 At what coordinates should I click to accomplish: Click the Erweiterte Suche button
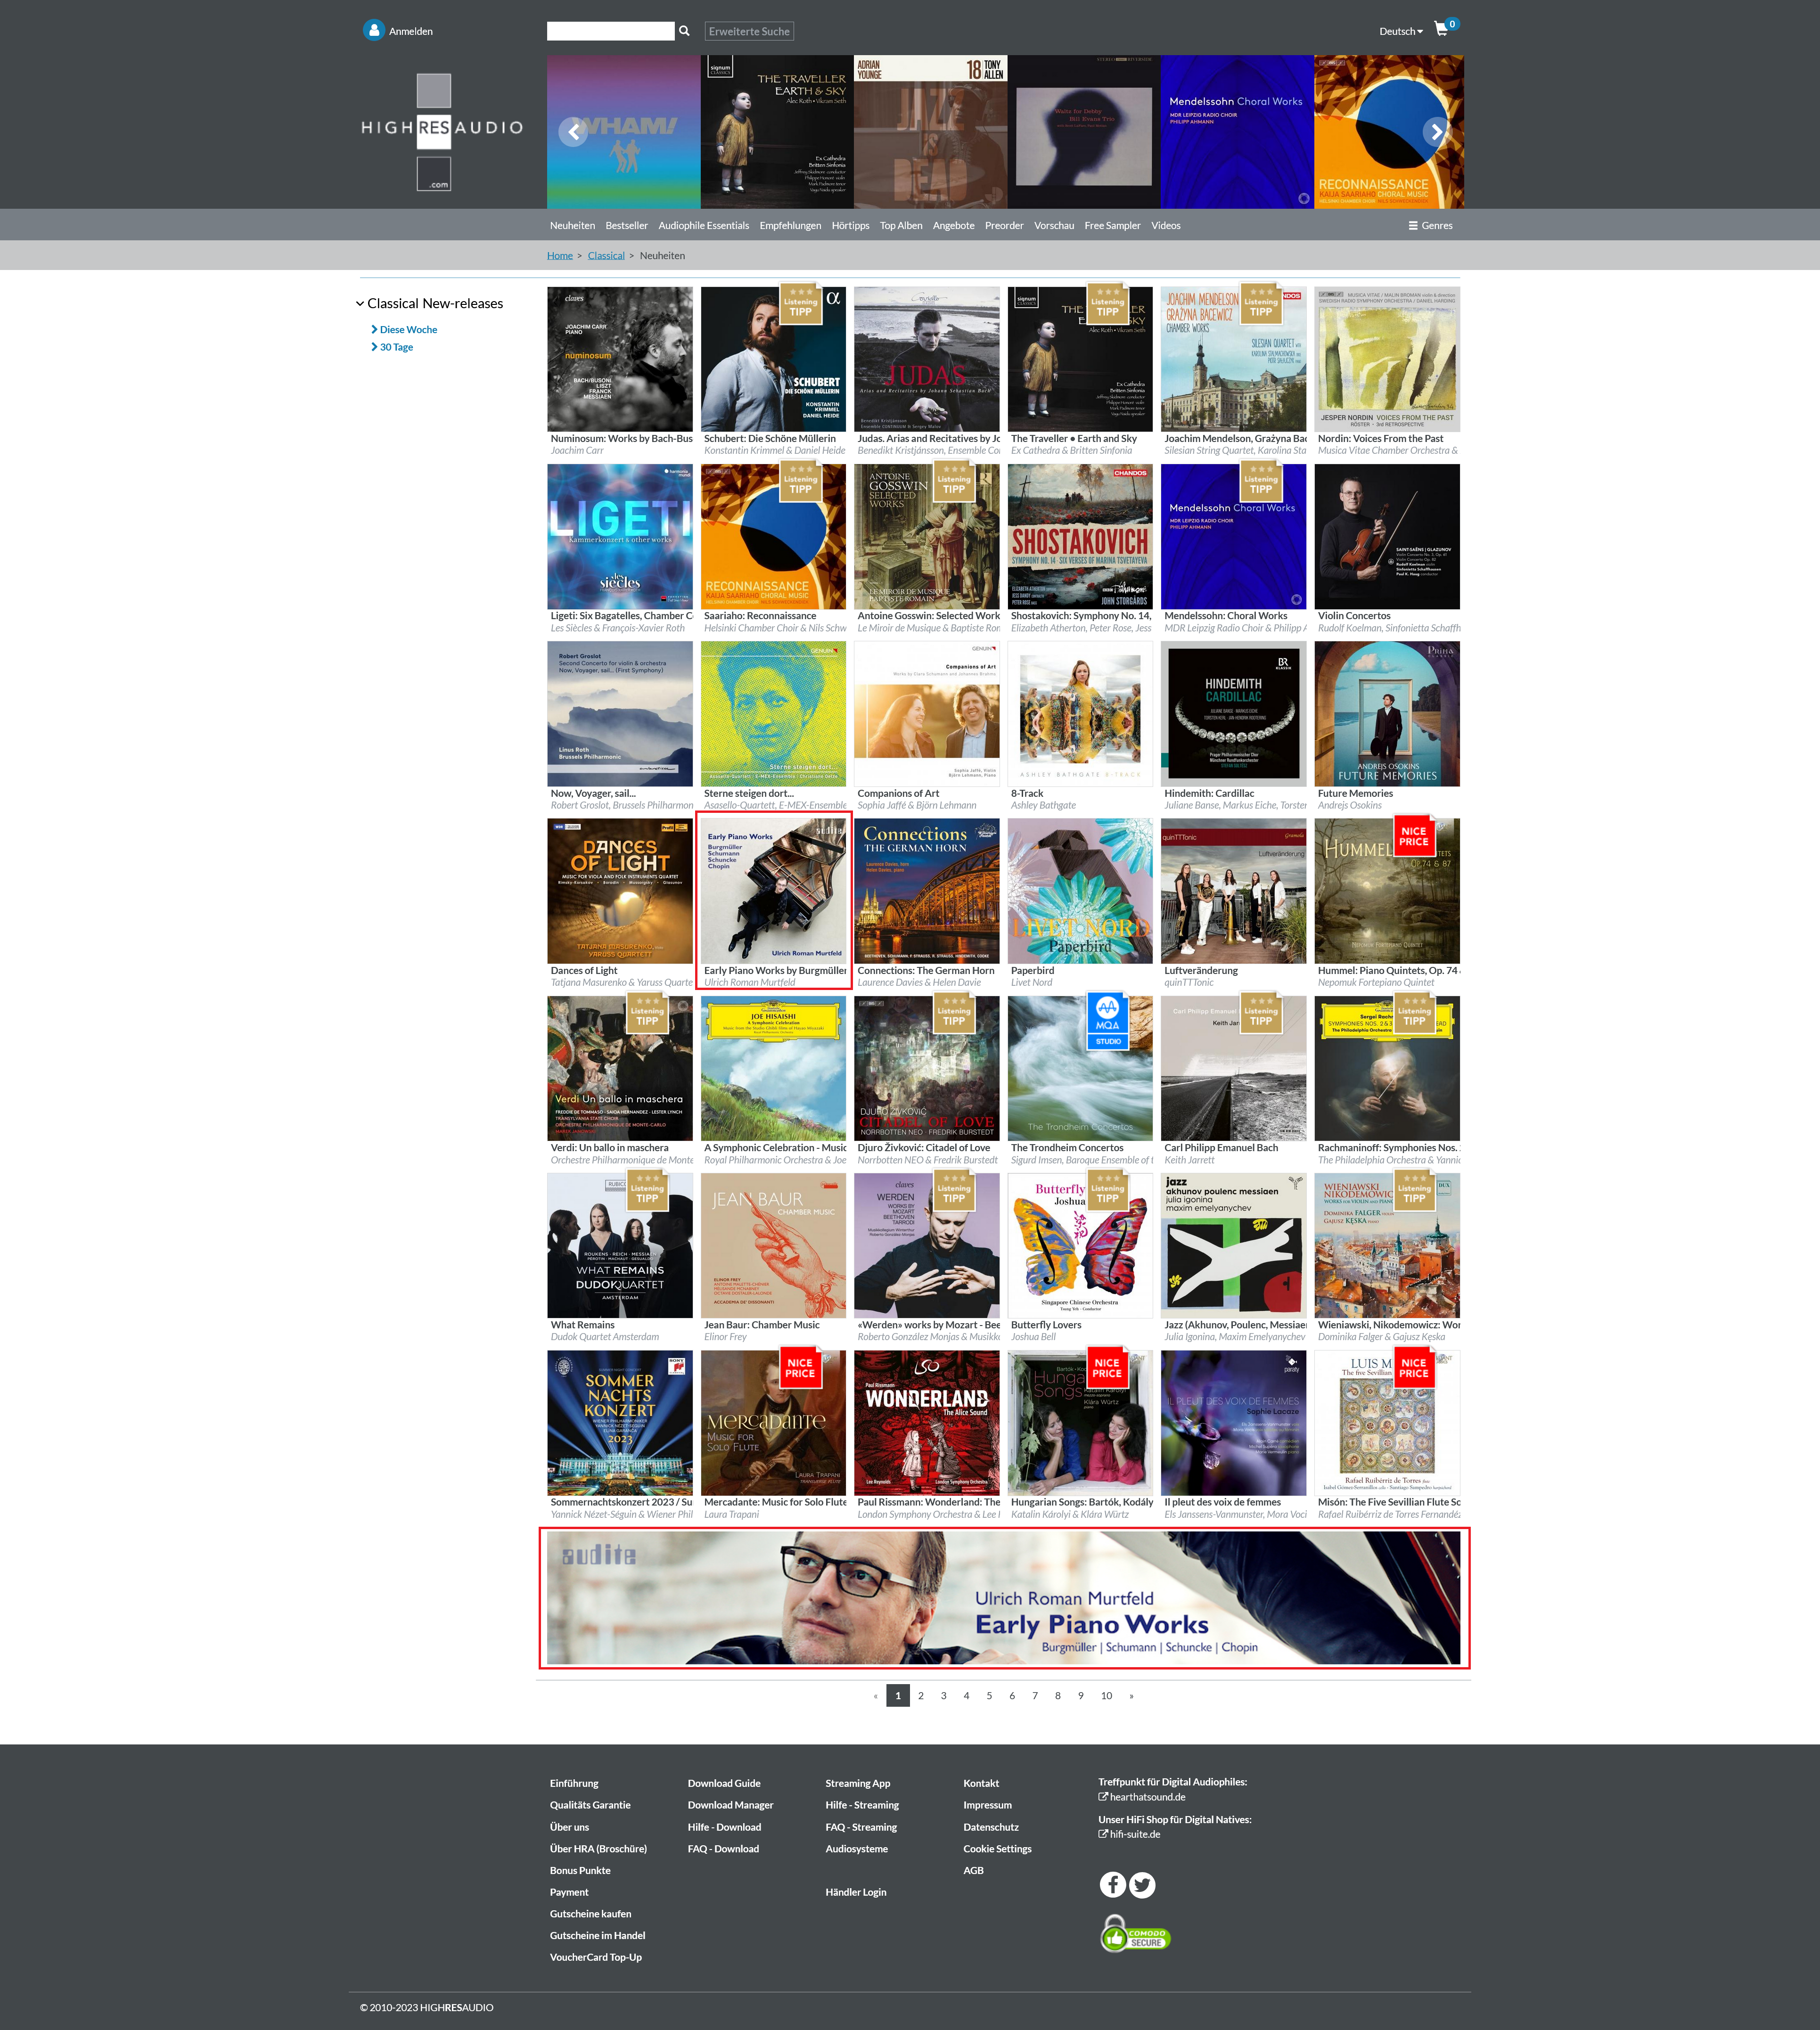pos(749,31)
